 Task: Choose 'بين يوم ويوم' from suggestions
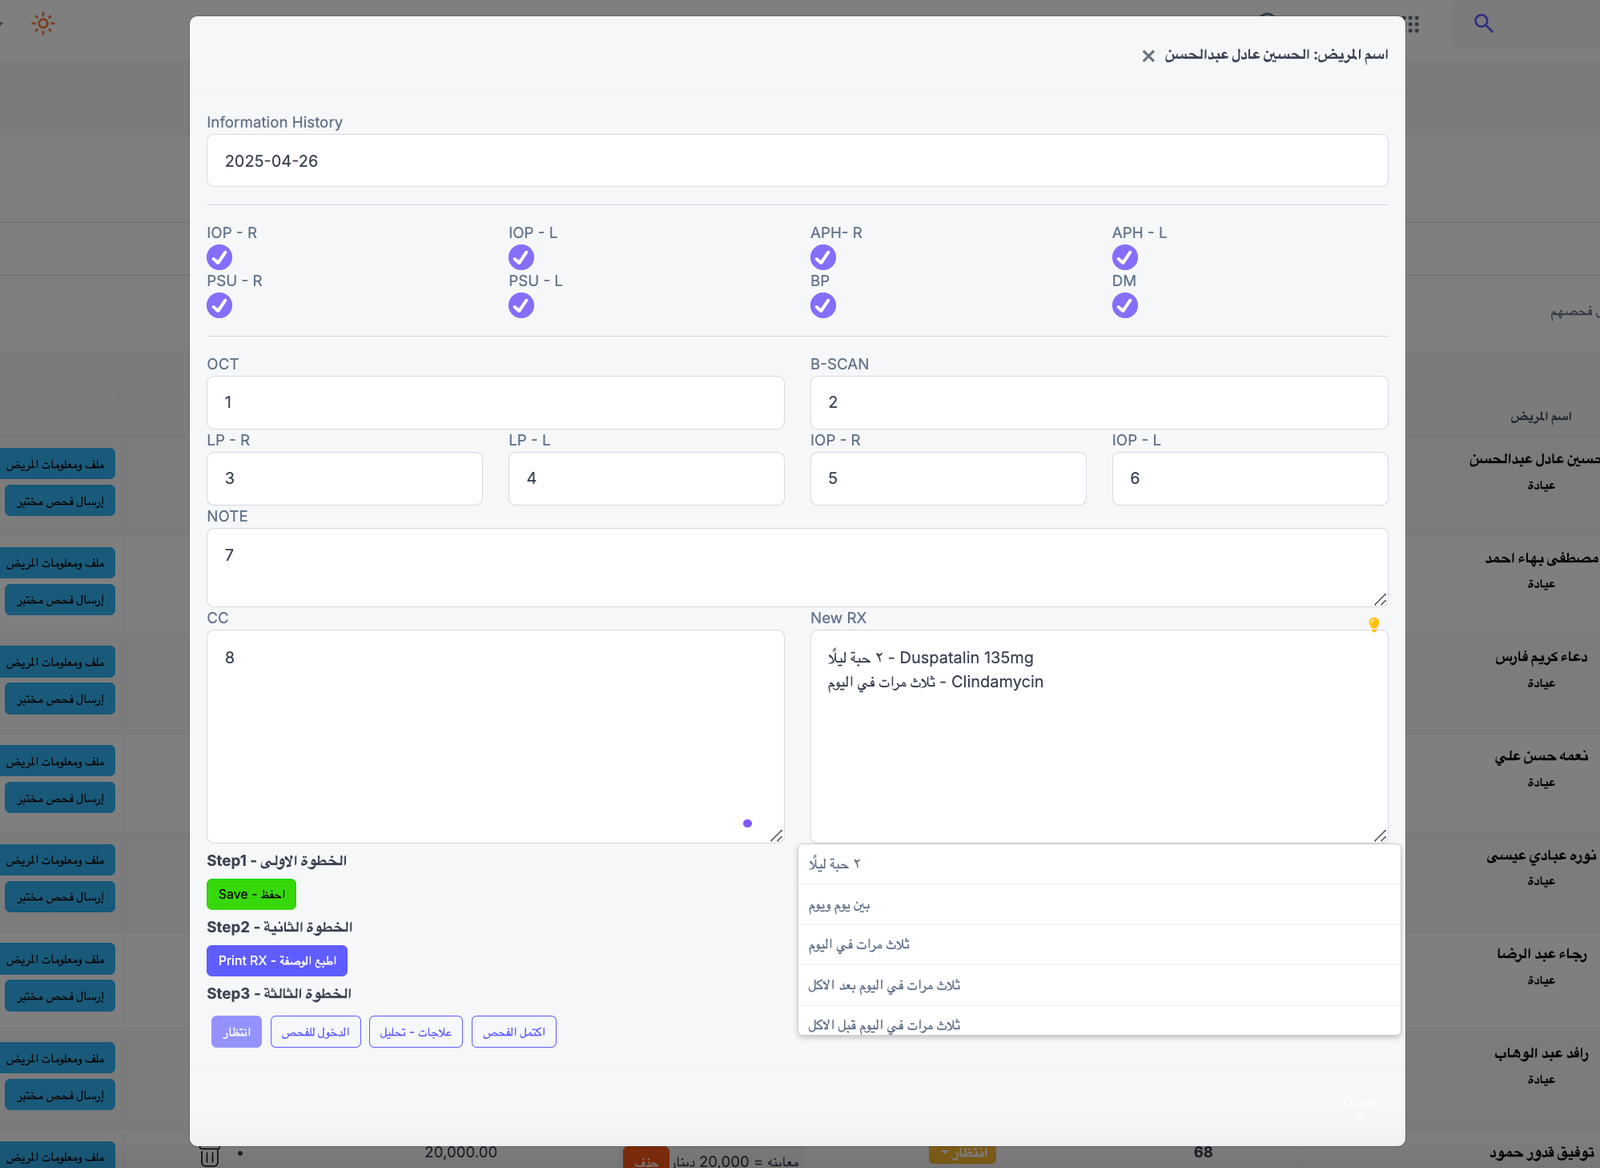1099,905
